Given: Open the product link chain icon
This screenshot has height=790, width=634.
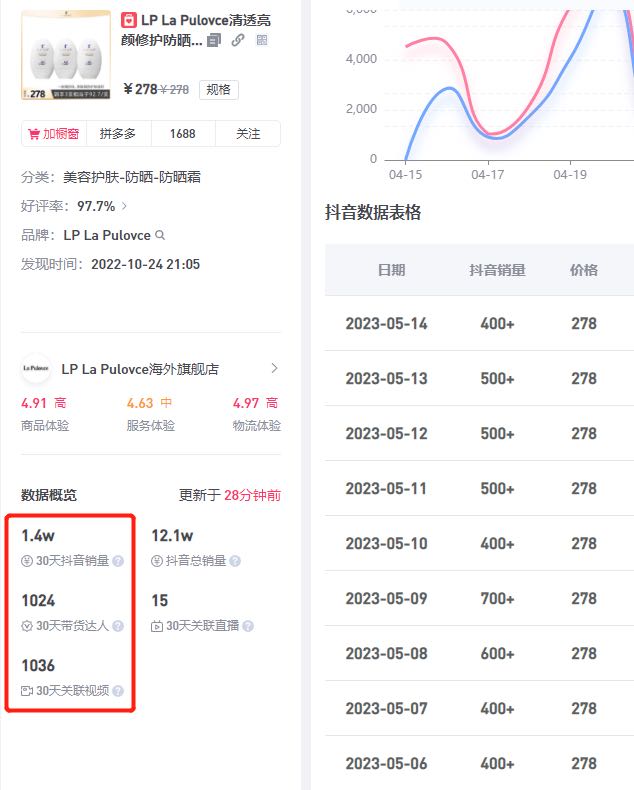Looking at the screenshot, I should [238, 40].
